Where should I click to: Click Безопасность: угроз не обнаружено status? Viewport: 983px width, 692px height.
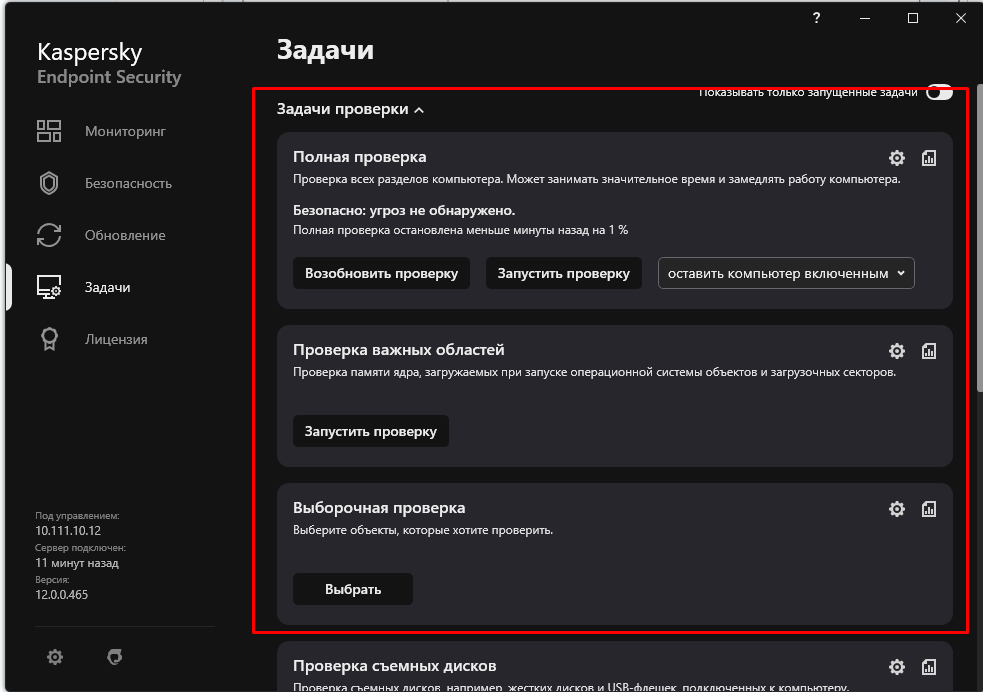tap(404, 211)
